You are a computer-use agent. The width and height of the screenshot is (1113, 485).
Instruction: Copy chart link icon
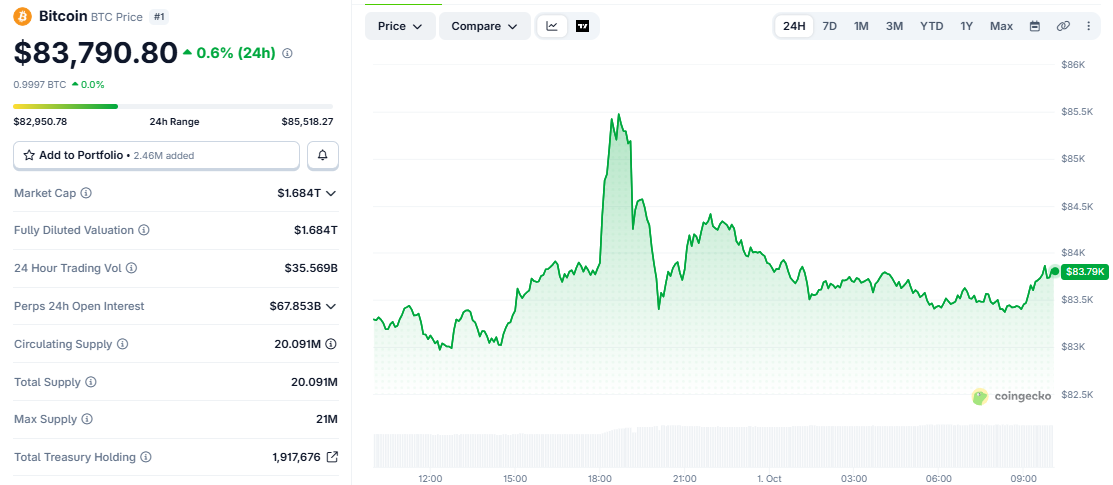pos(1063,26)
